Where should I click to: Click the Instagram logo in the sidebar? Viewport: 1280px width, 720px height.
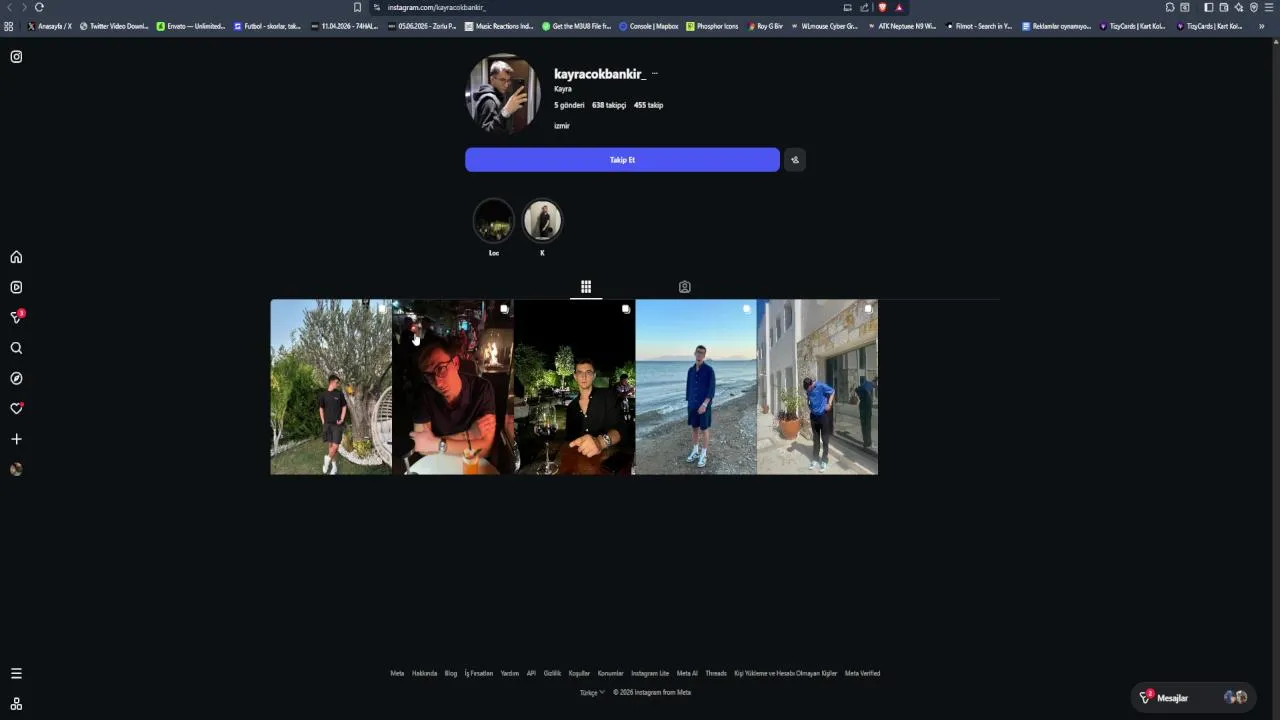coord(16,56)
